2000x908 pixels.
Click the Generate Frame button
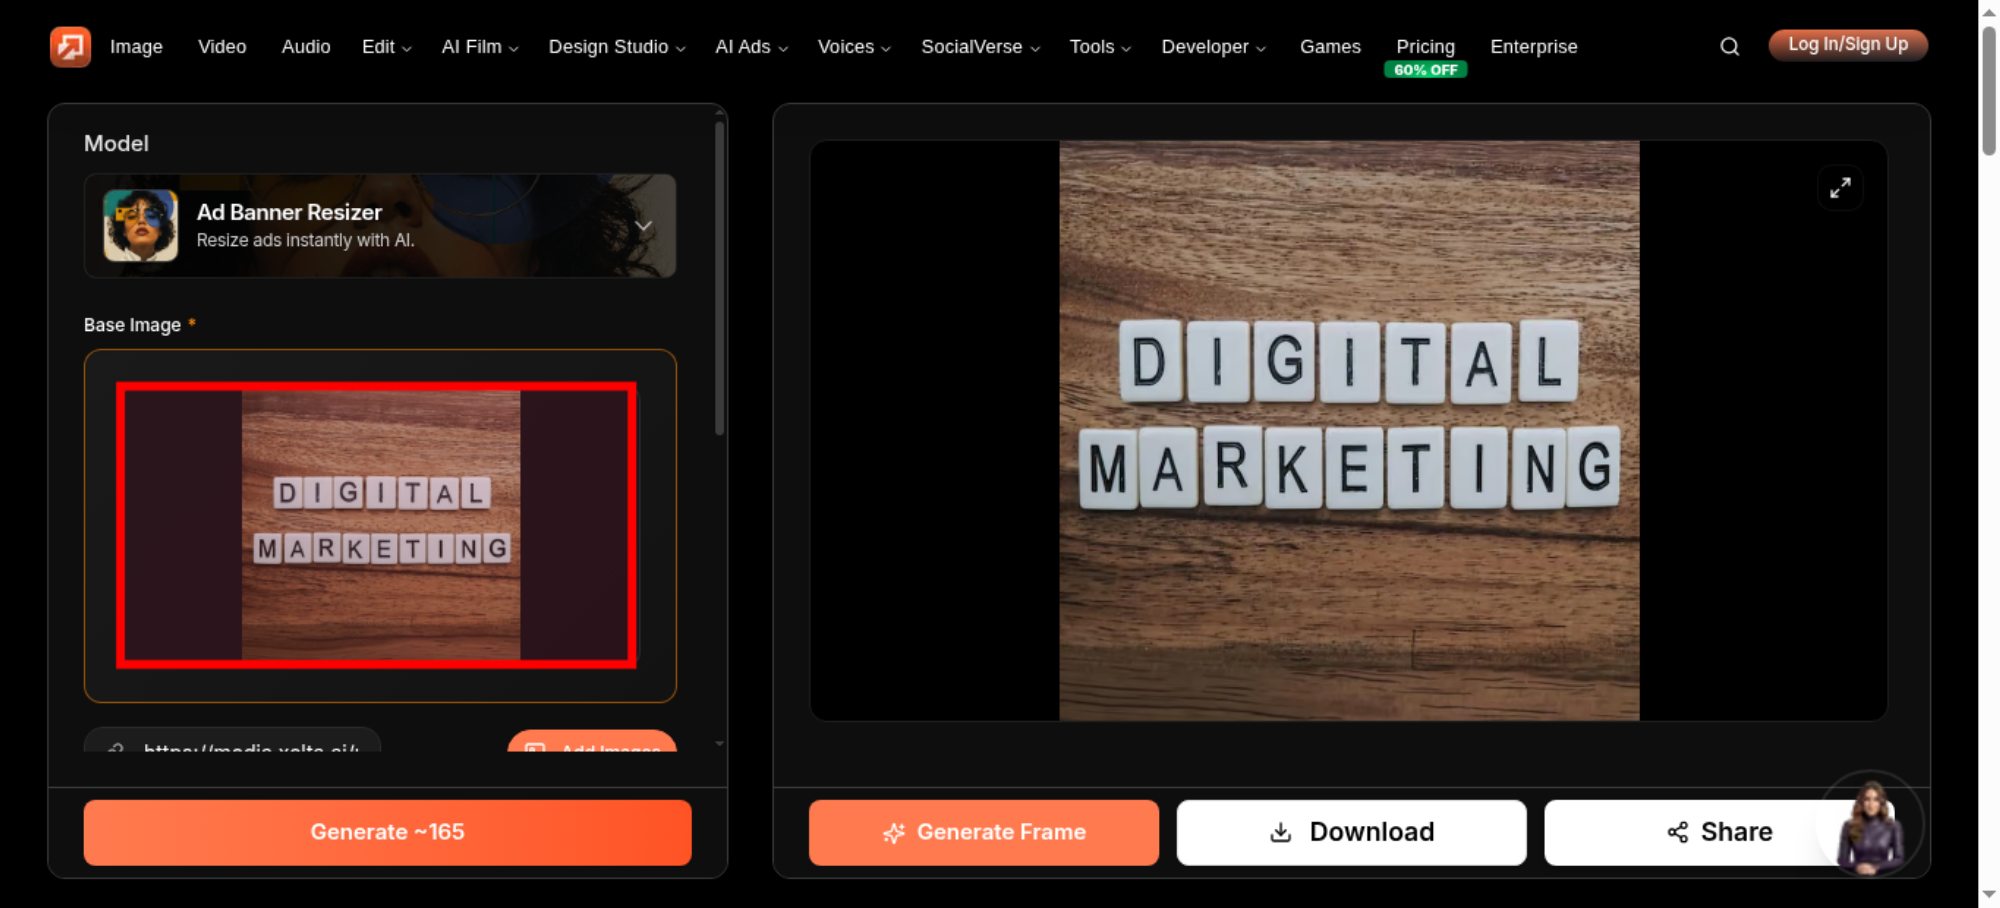click(984, 832)
